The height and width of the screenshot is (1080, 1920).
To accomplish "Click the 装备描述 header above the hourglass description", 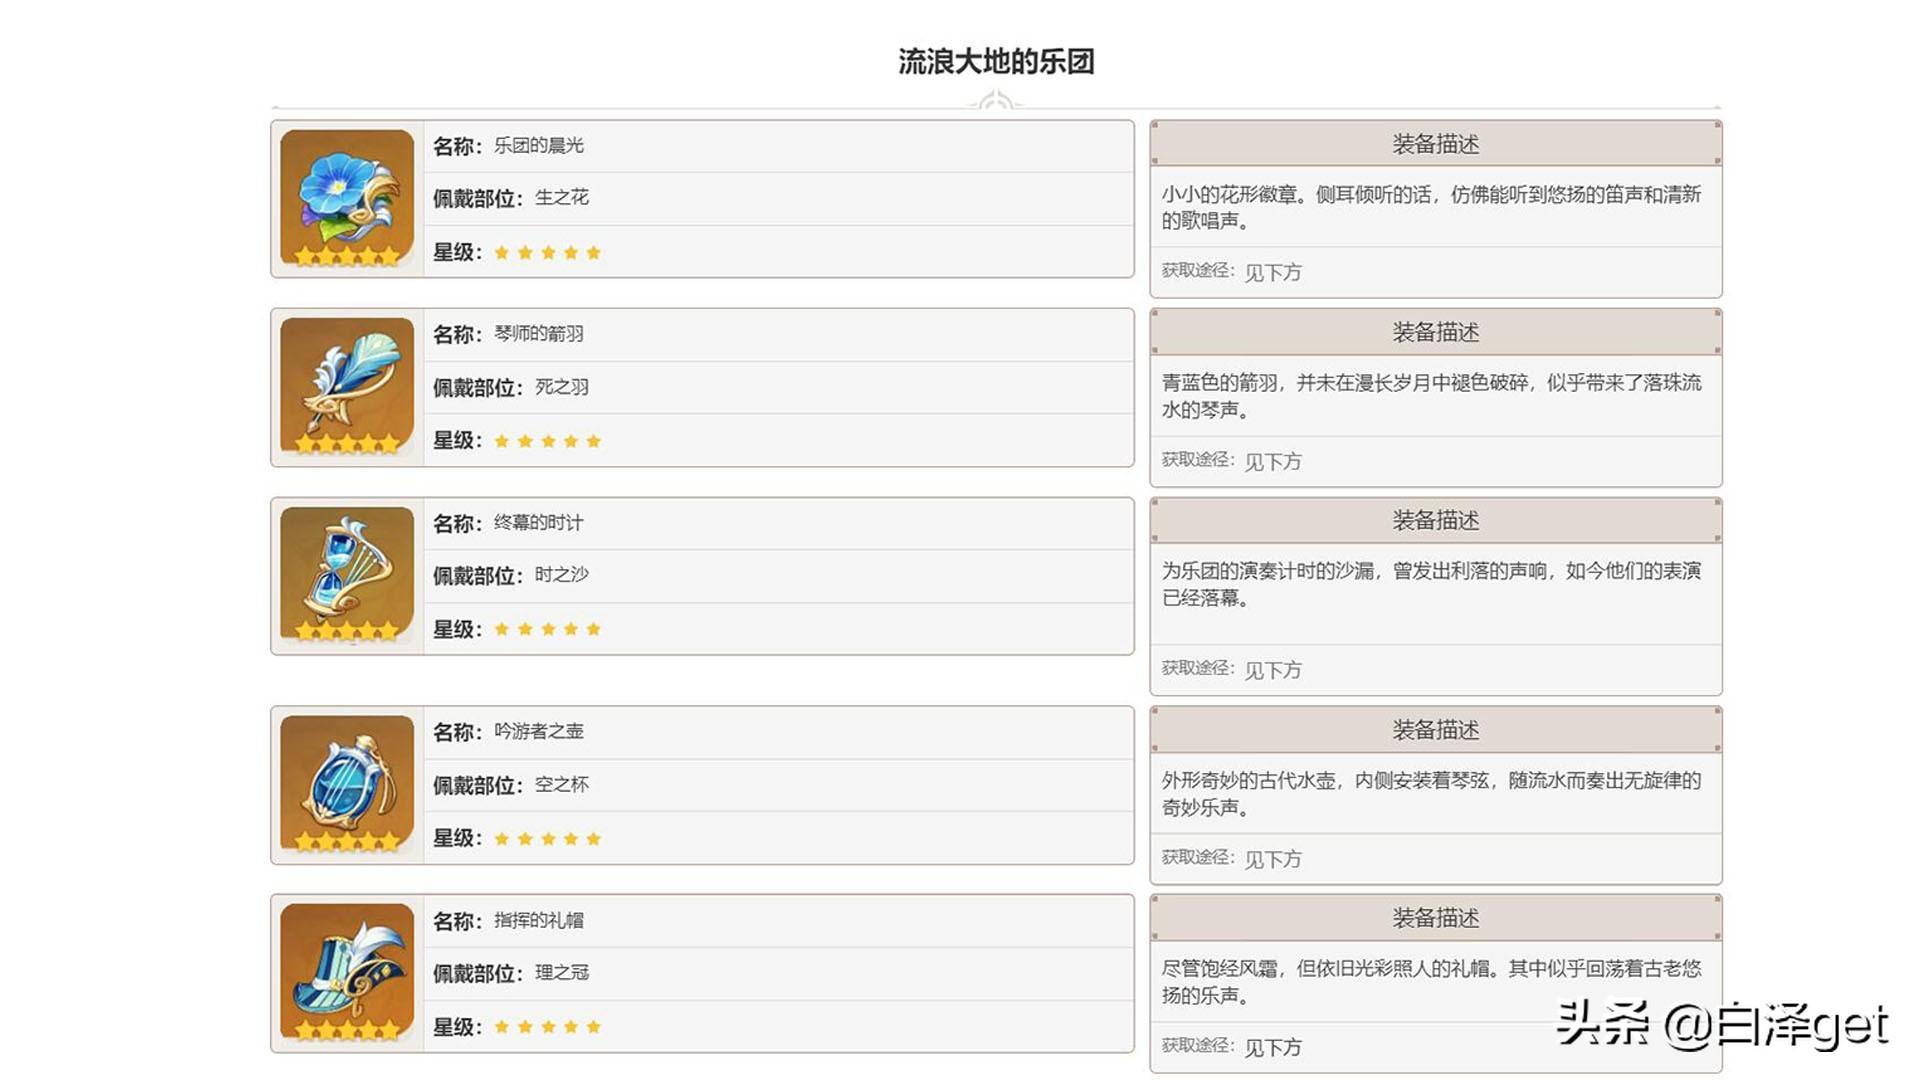I will 1436,520.
